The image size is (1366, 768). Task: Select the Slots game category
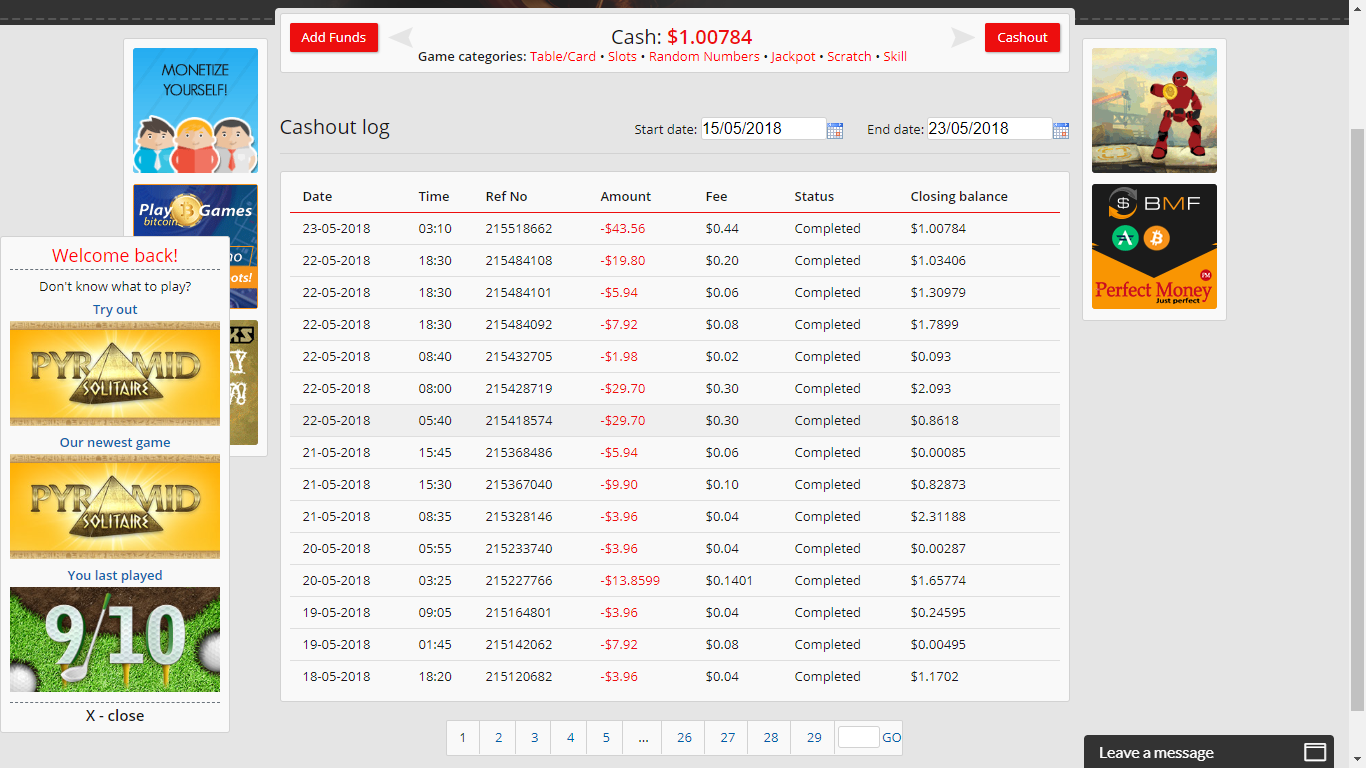click(622, 57)
